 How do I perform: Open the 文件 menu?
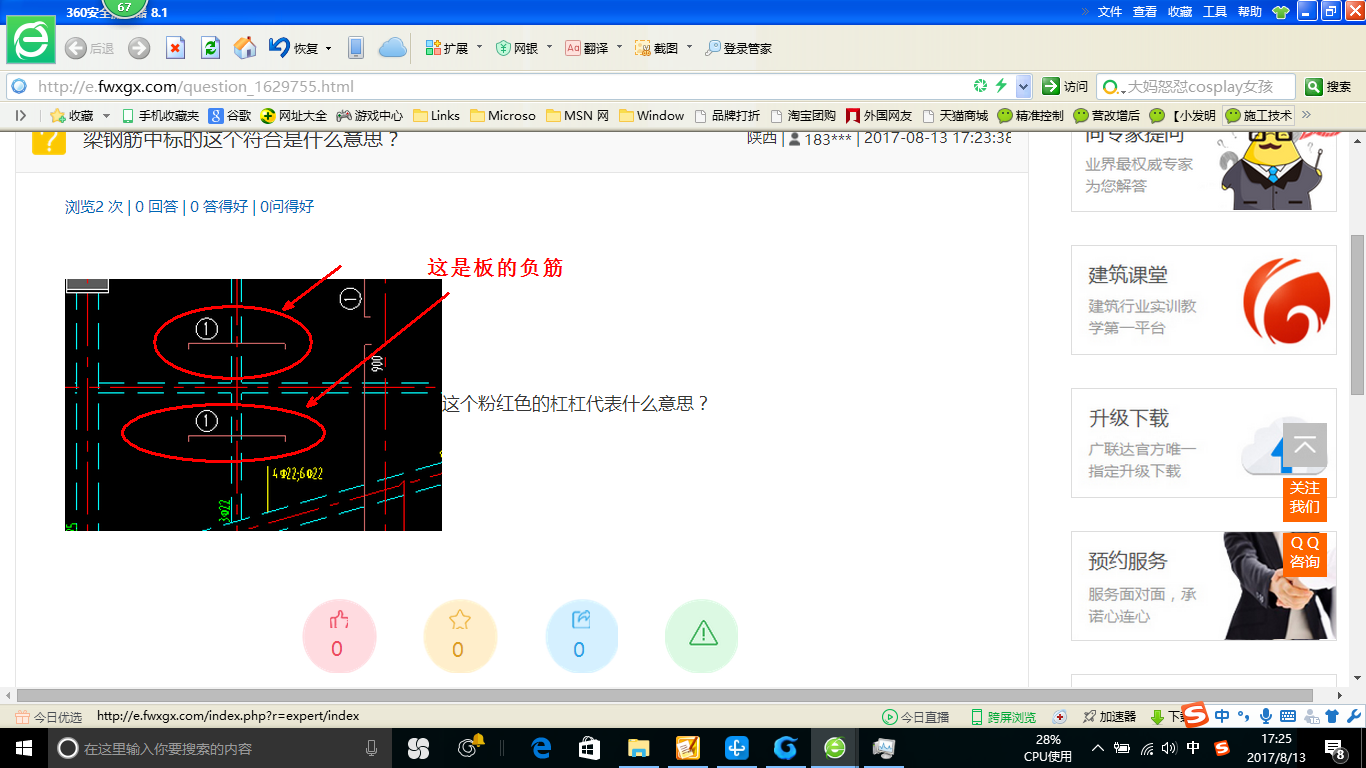pos(1110,12)
